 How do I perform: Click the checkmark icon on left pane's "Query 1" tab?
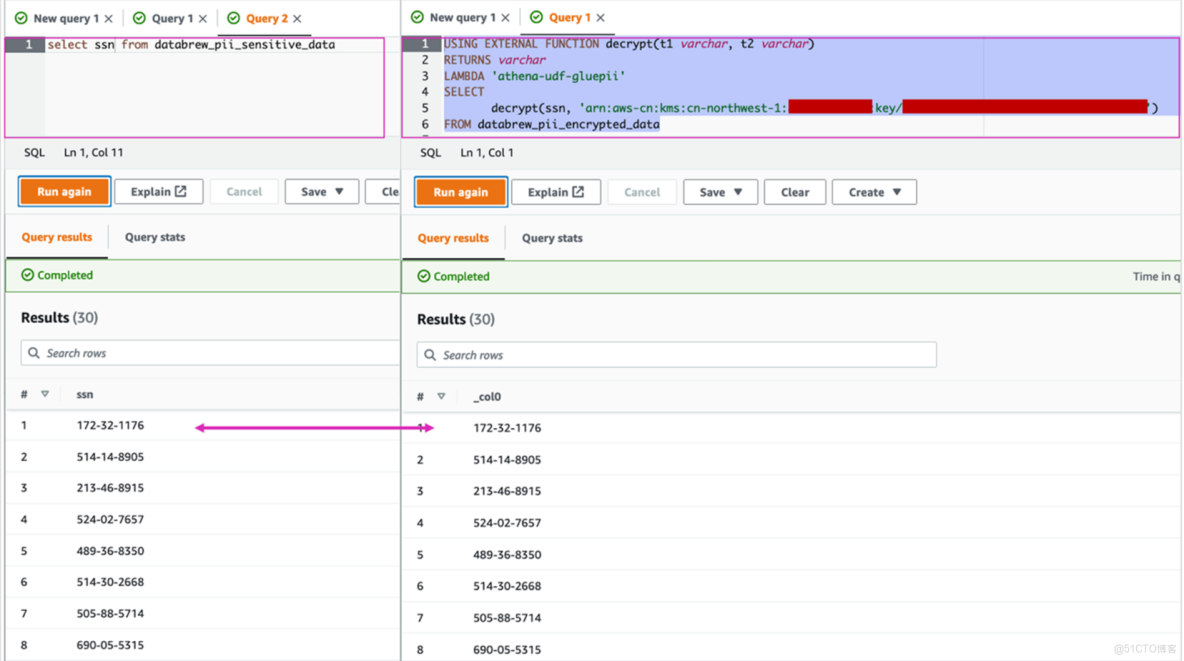point(139,17)
